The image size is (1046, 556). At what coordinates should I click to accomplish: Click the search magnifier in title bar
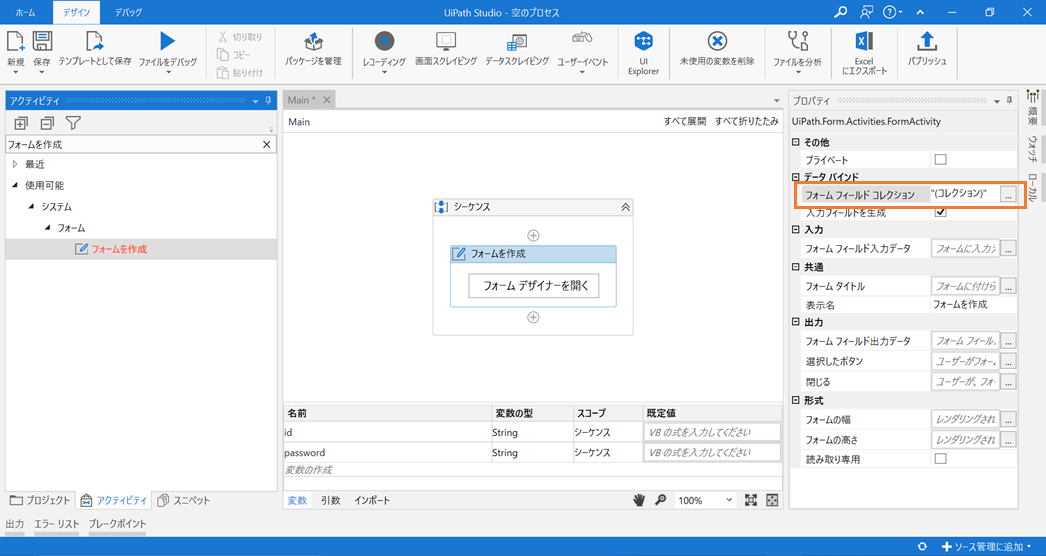[842, 12]
